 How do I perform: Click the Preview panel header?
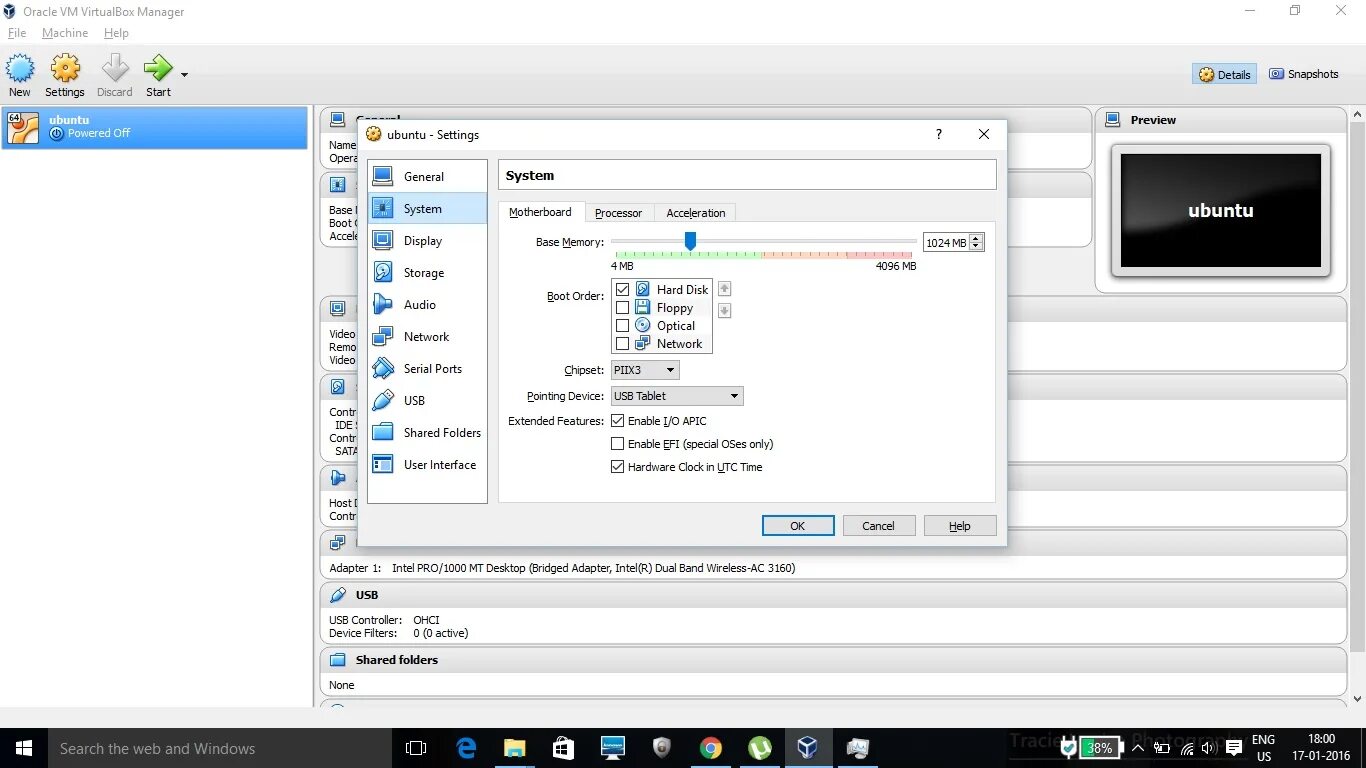coord(1221,120)
